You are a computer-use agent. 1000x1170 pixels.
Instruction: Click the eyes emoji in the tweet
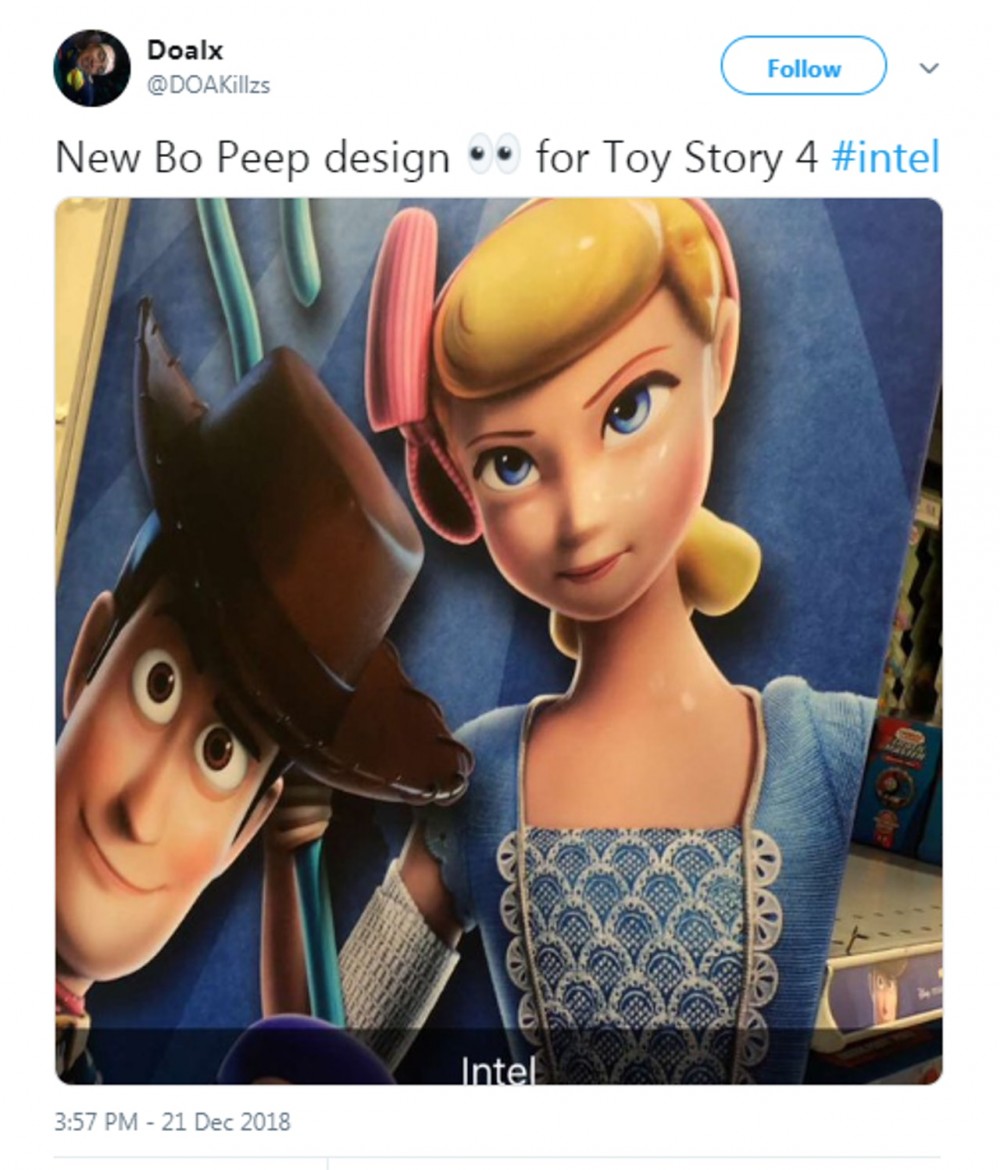pos(492,158)
